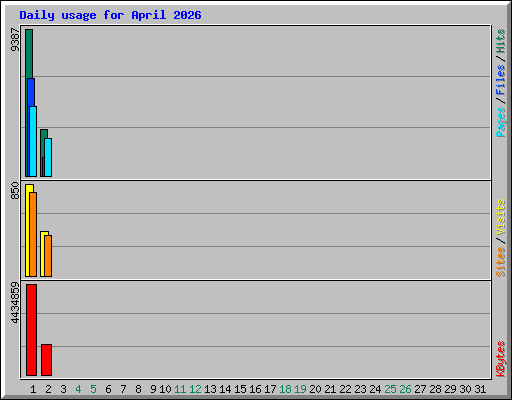Click the red KBytes bar for day 1

point(31,330)
